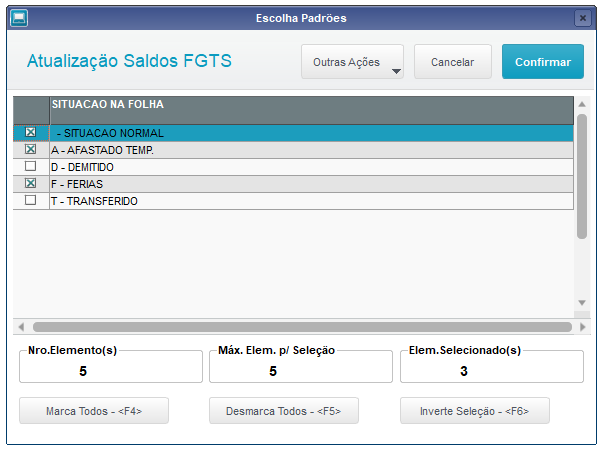Click the Elem.Selecionado(s) value 3

coord(464,371)
